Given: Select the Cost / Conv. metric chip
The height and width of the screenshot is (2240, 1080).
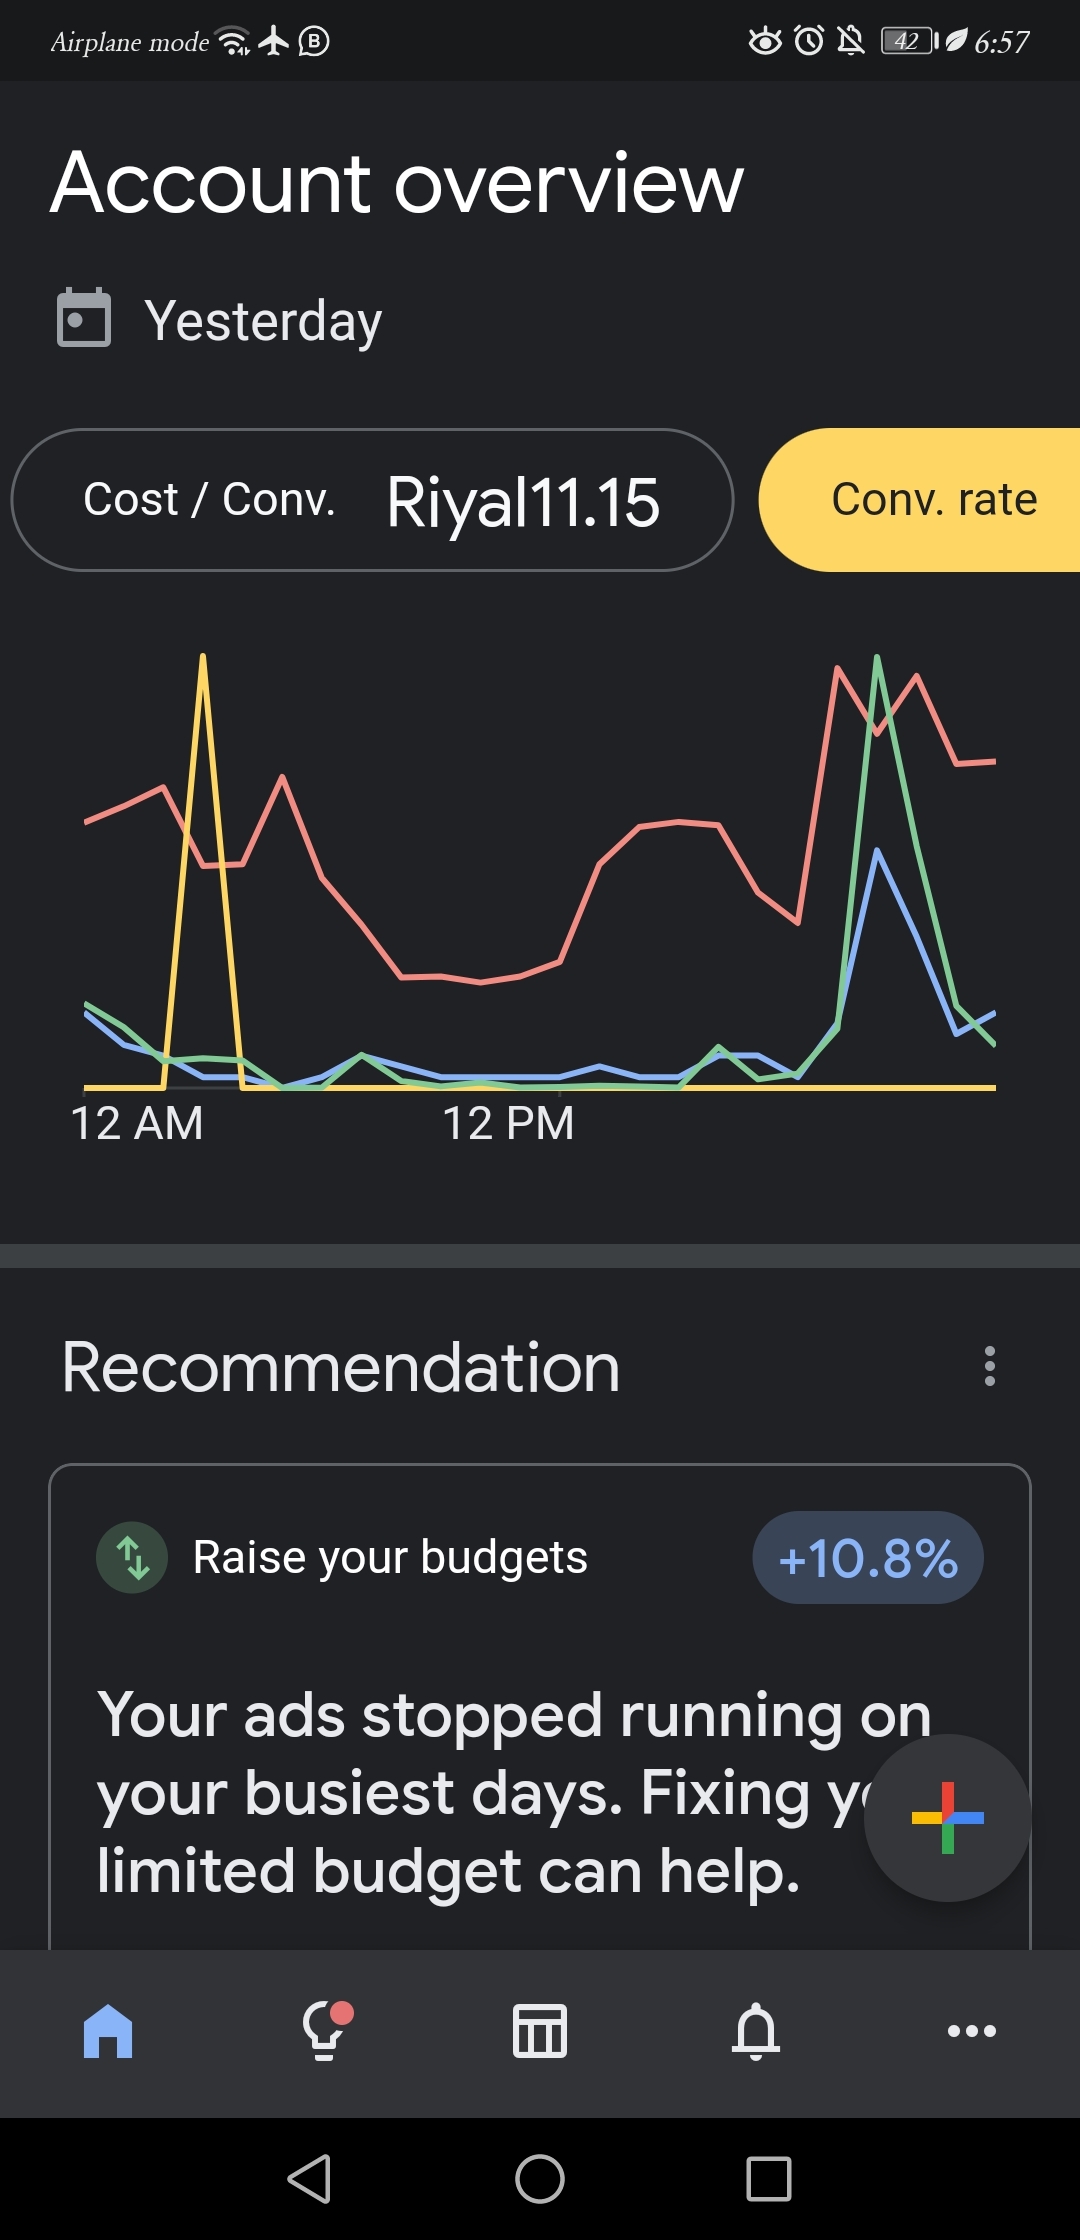Looking at the screenshot, I should pyautogui.click(x=372, y=500).
